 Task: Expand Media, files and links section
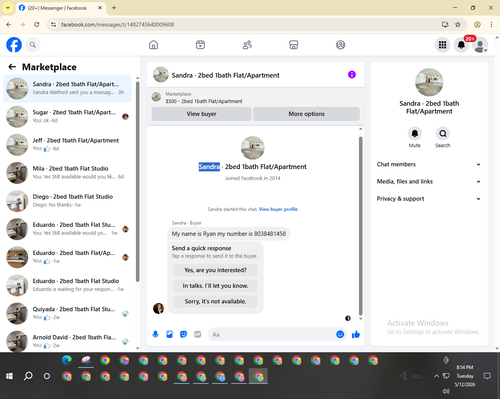[x=429, y=182]
